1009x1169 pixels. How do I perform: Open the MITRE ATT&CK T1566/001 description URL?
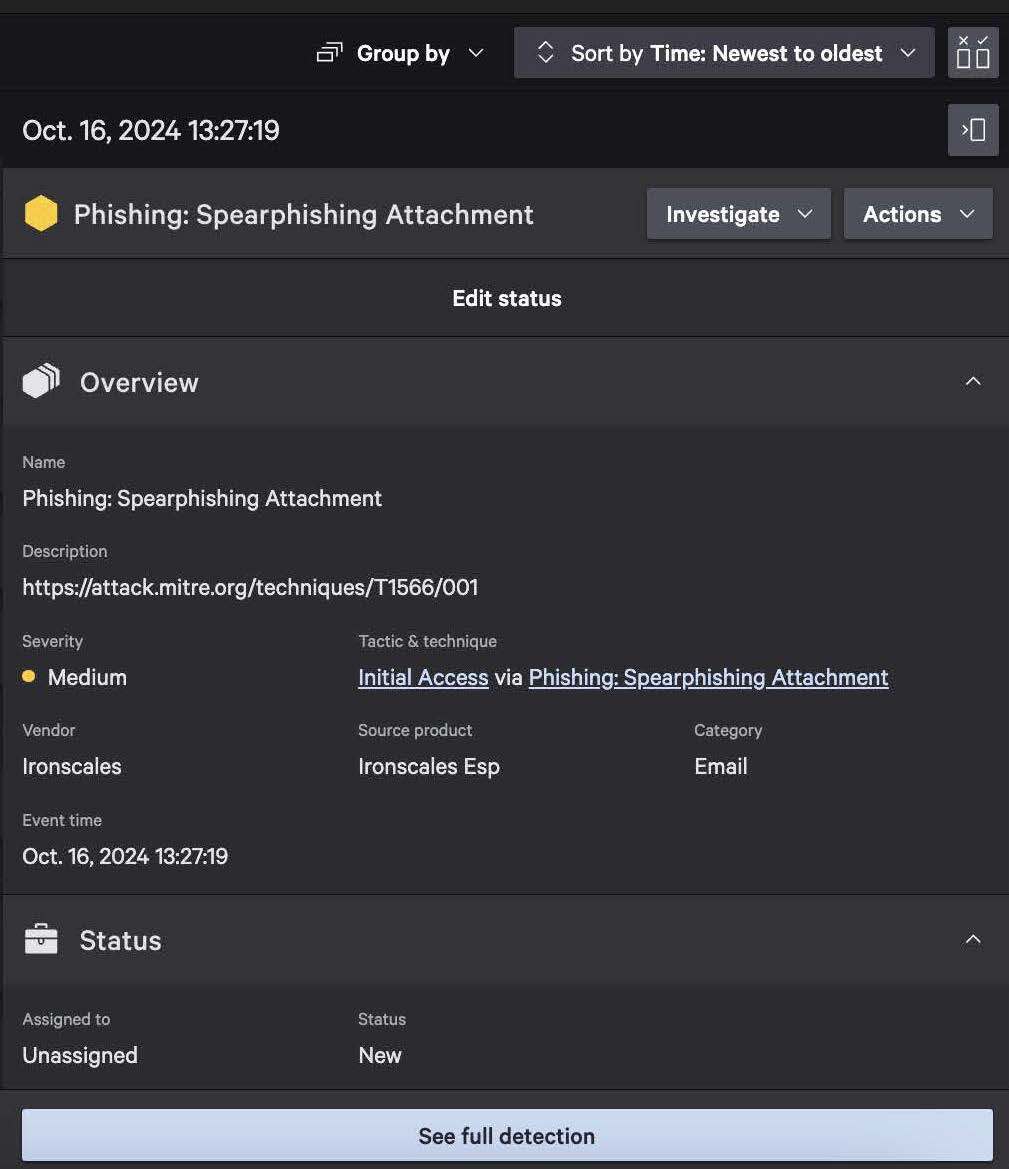click(250, 587)
